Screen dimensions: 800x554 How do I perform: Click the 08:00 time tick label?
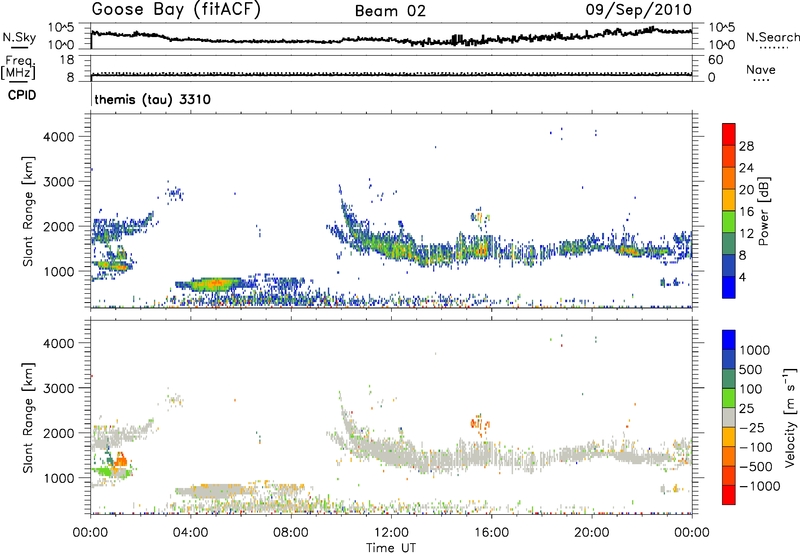pos(291,533)
